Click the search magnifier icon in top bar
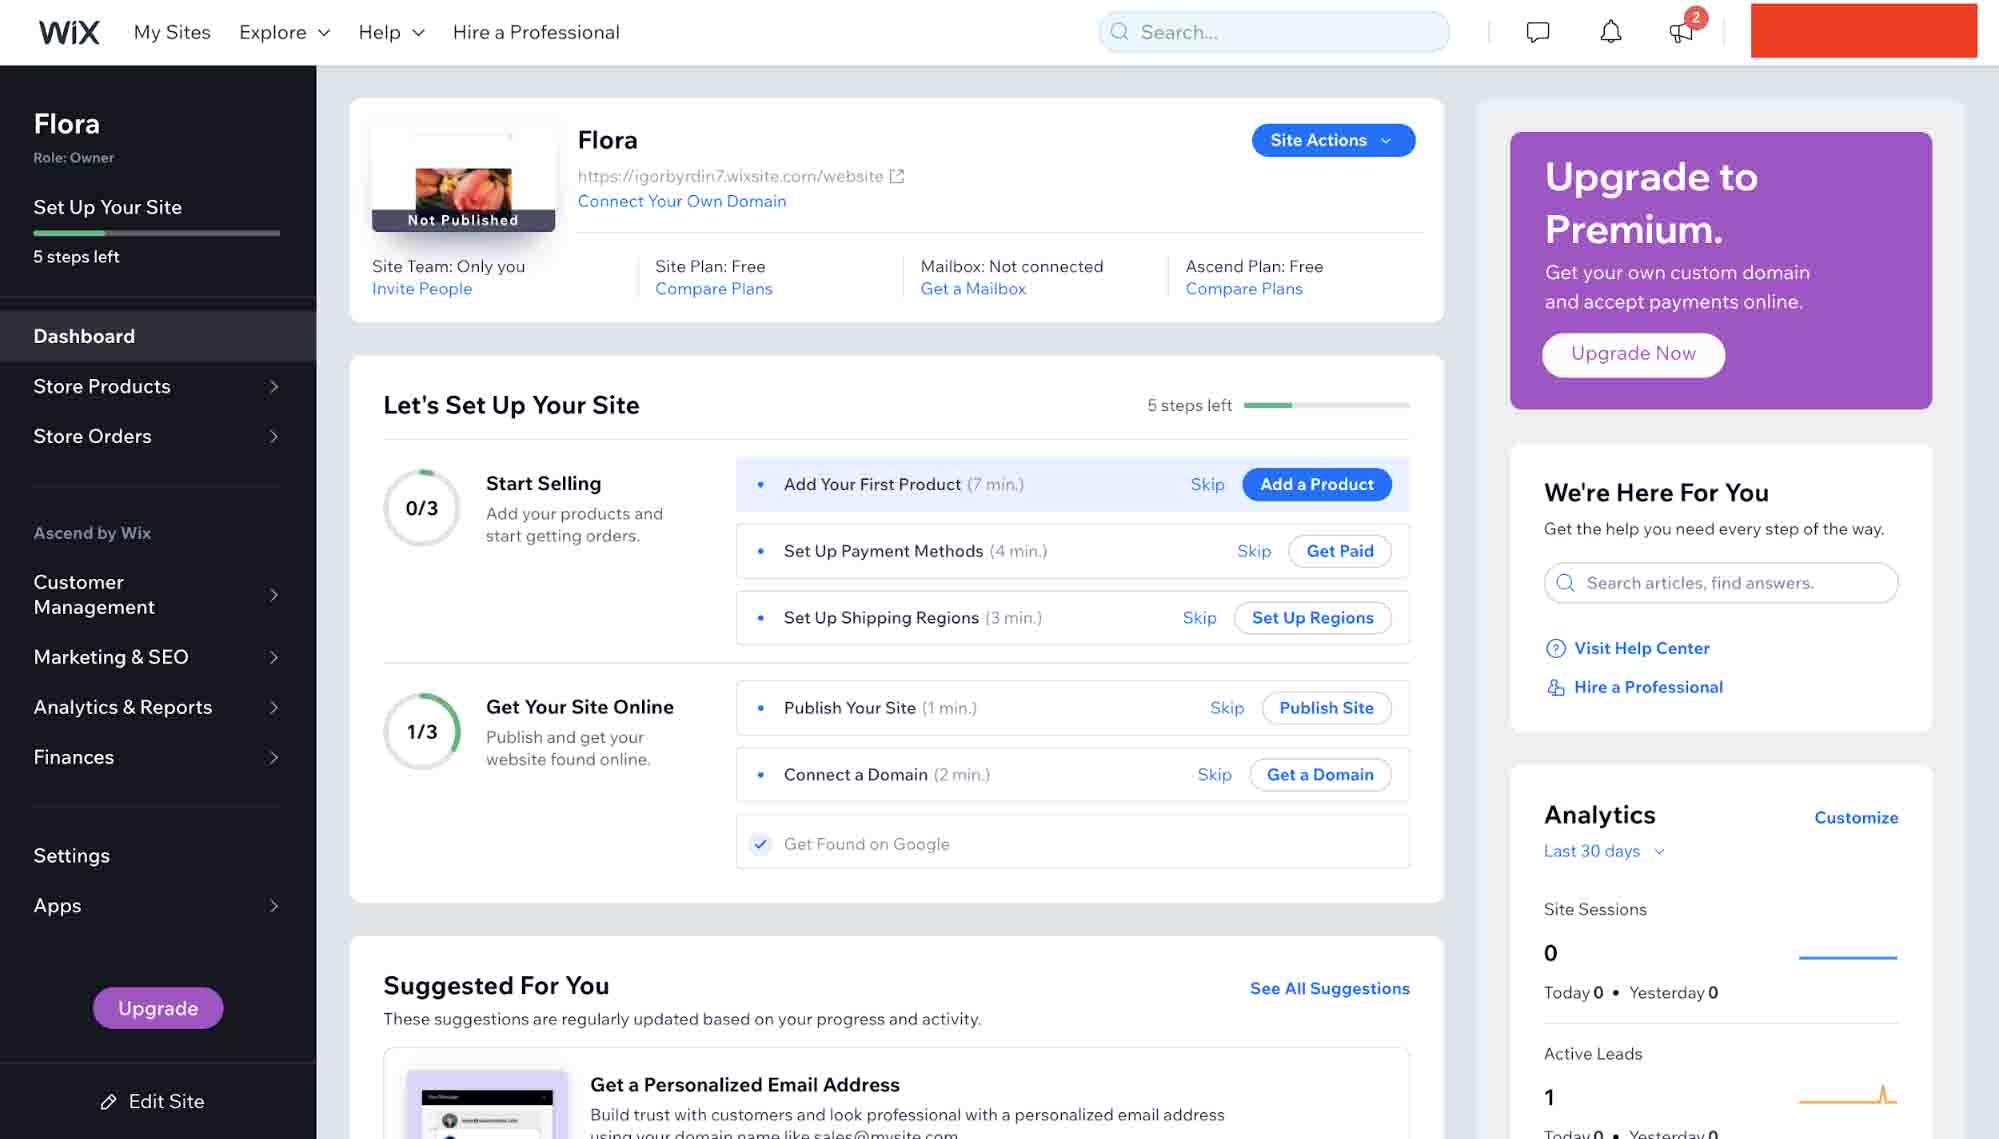The height and width of the screenshot is (1139, 1999). coord(1120,32)
